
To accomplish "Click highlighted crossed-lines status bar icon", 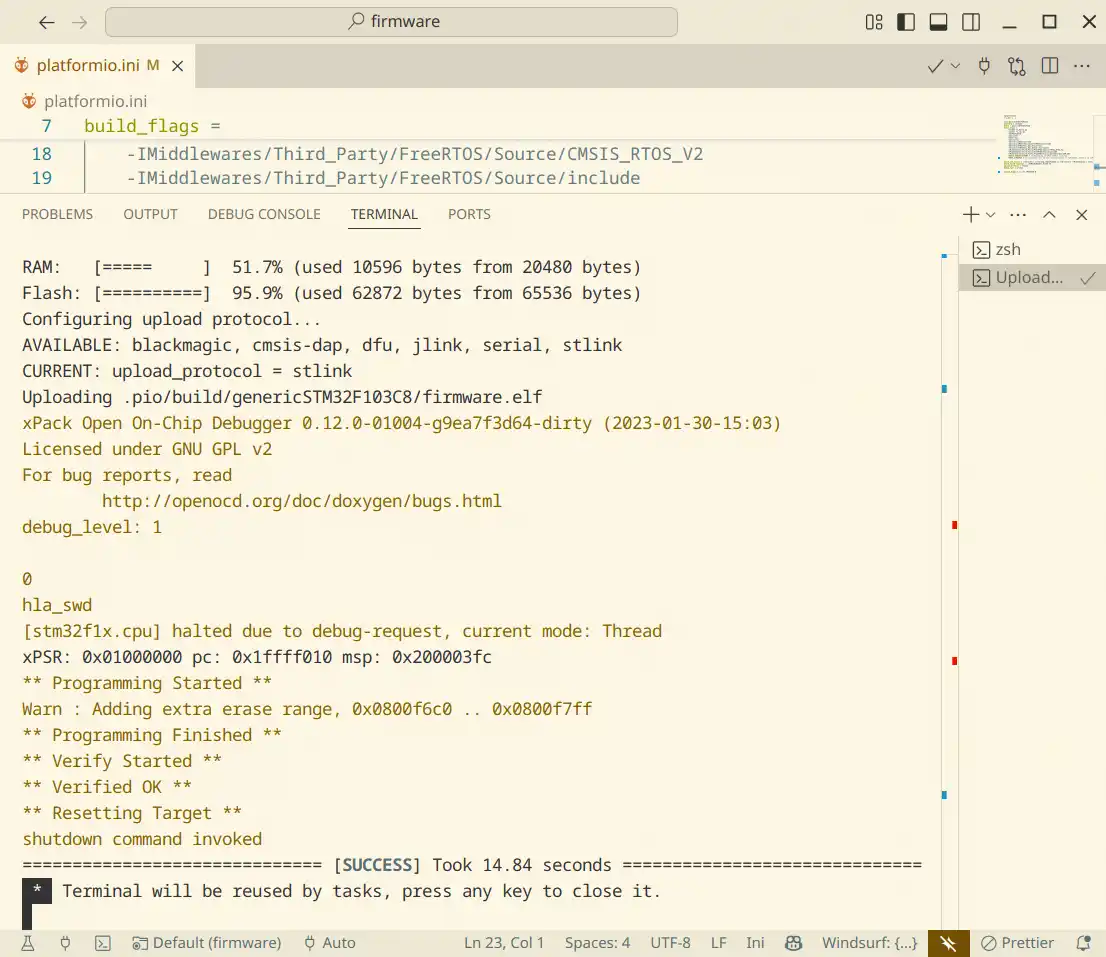I will [948, 944].
